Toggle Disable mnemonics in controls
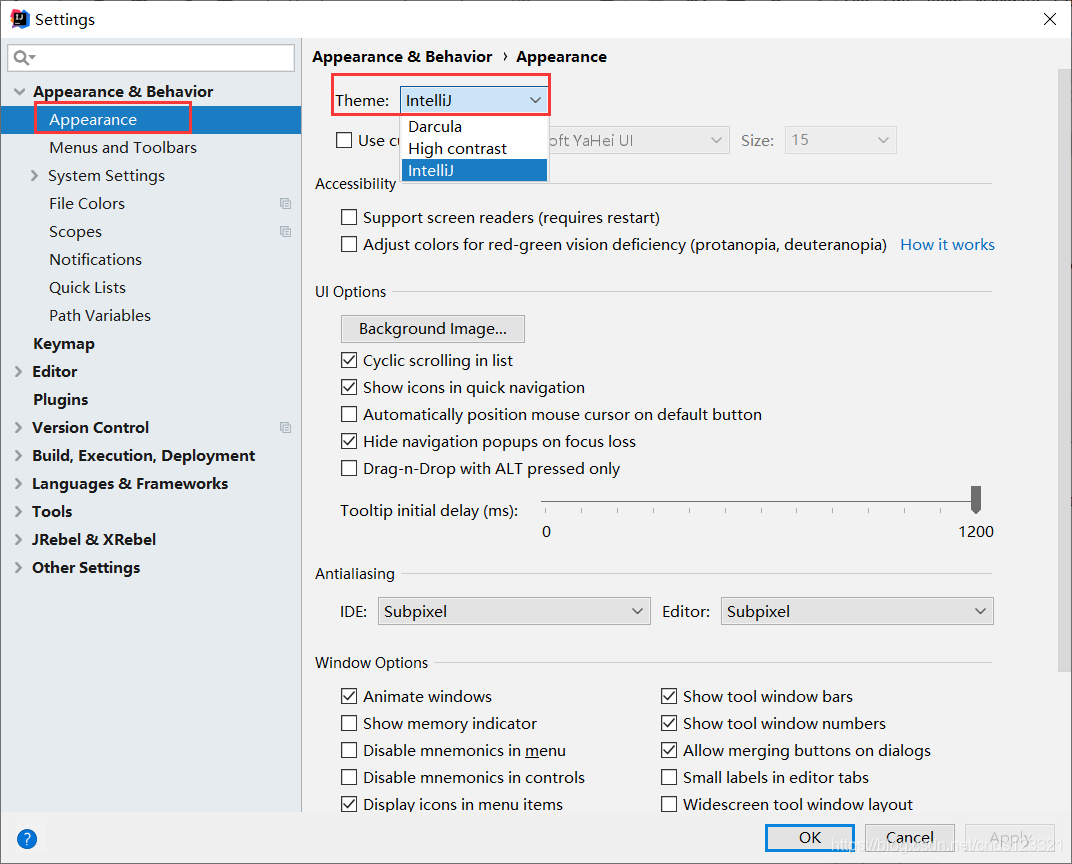This screenshot has width=1072, height=864. 349,777
